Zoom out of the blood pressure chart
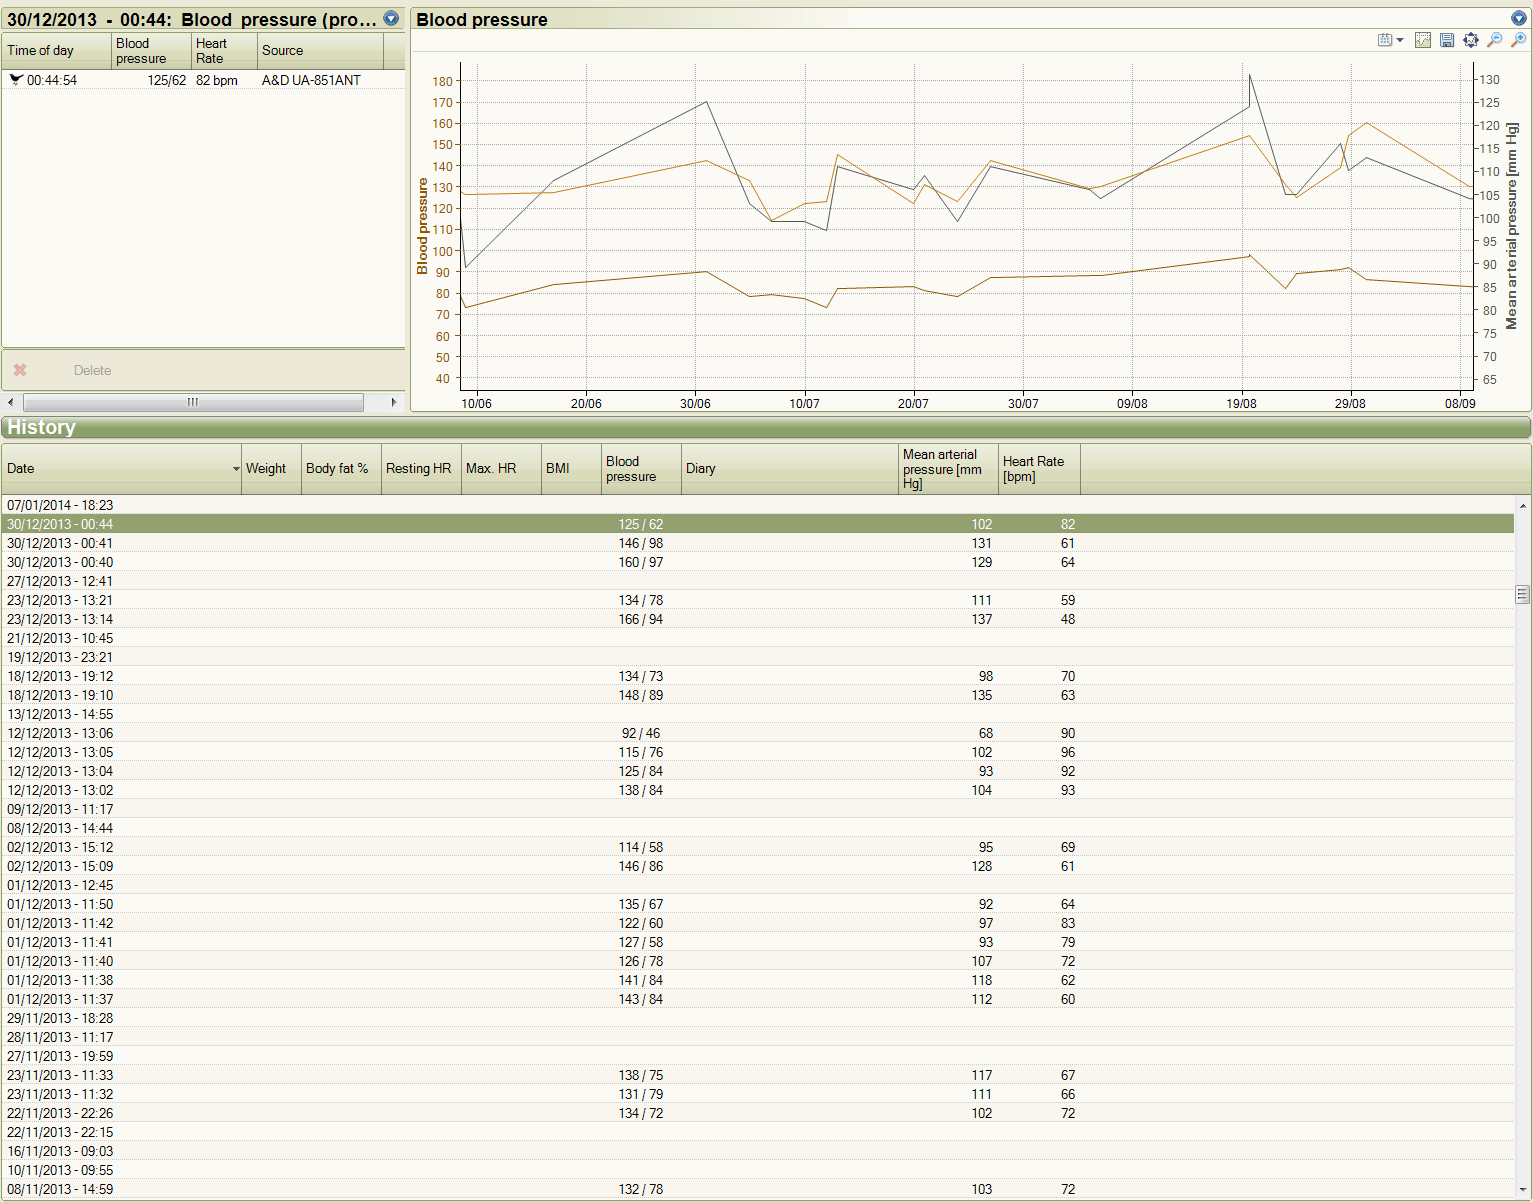 (x=1494, y=40)
